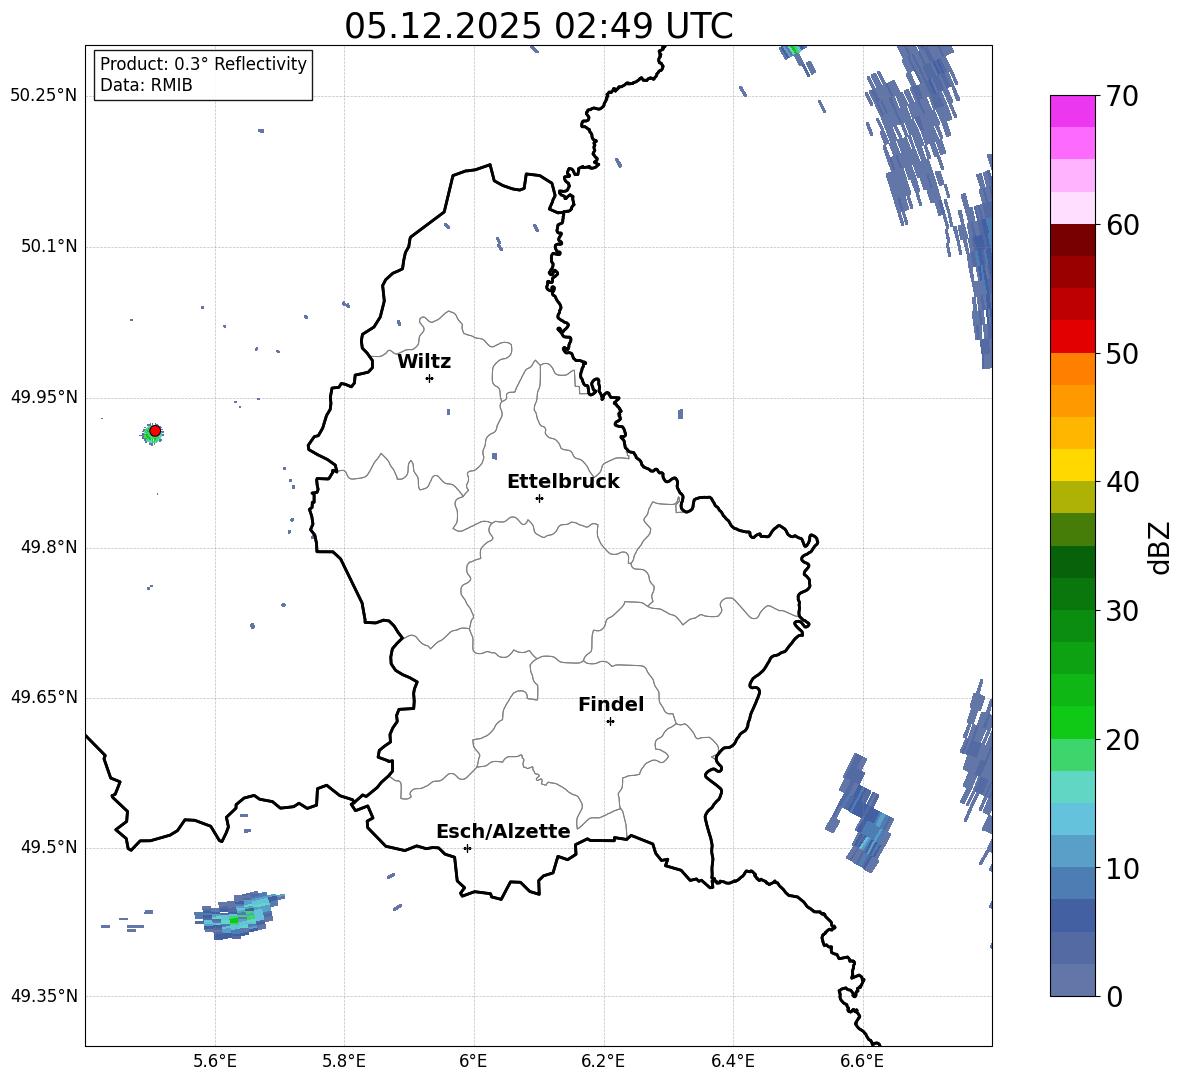Click the Esch/Alzette station cross marker
The width and height of the screenshot is (1184, 1081).
pyautogui.click(x=467, y=848)
